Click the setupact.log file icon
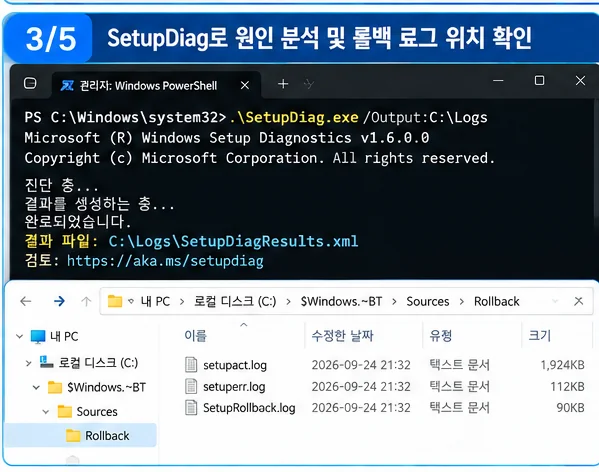 coord(191,365)
